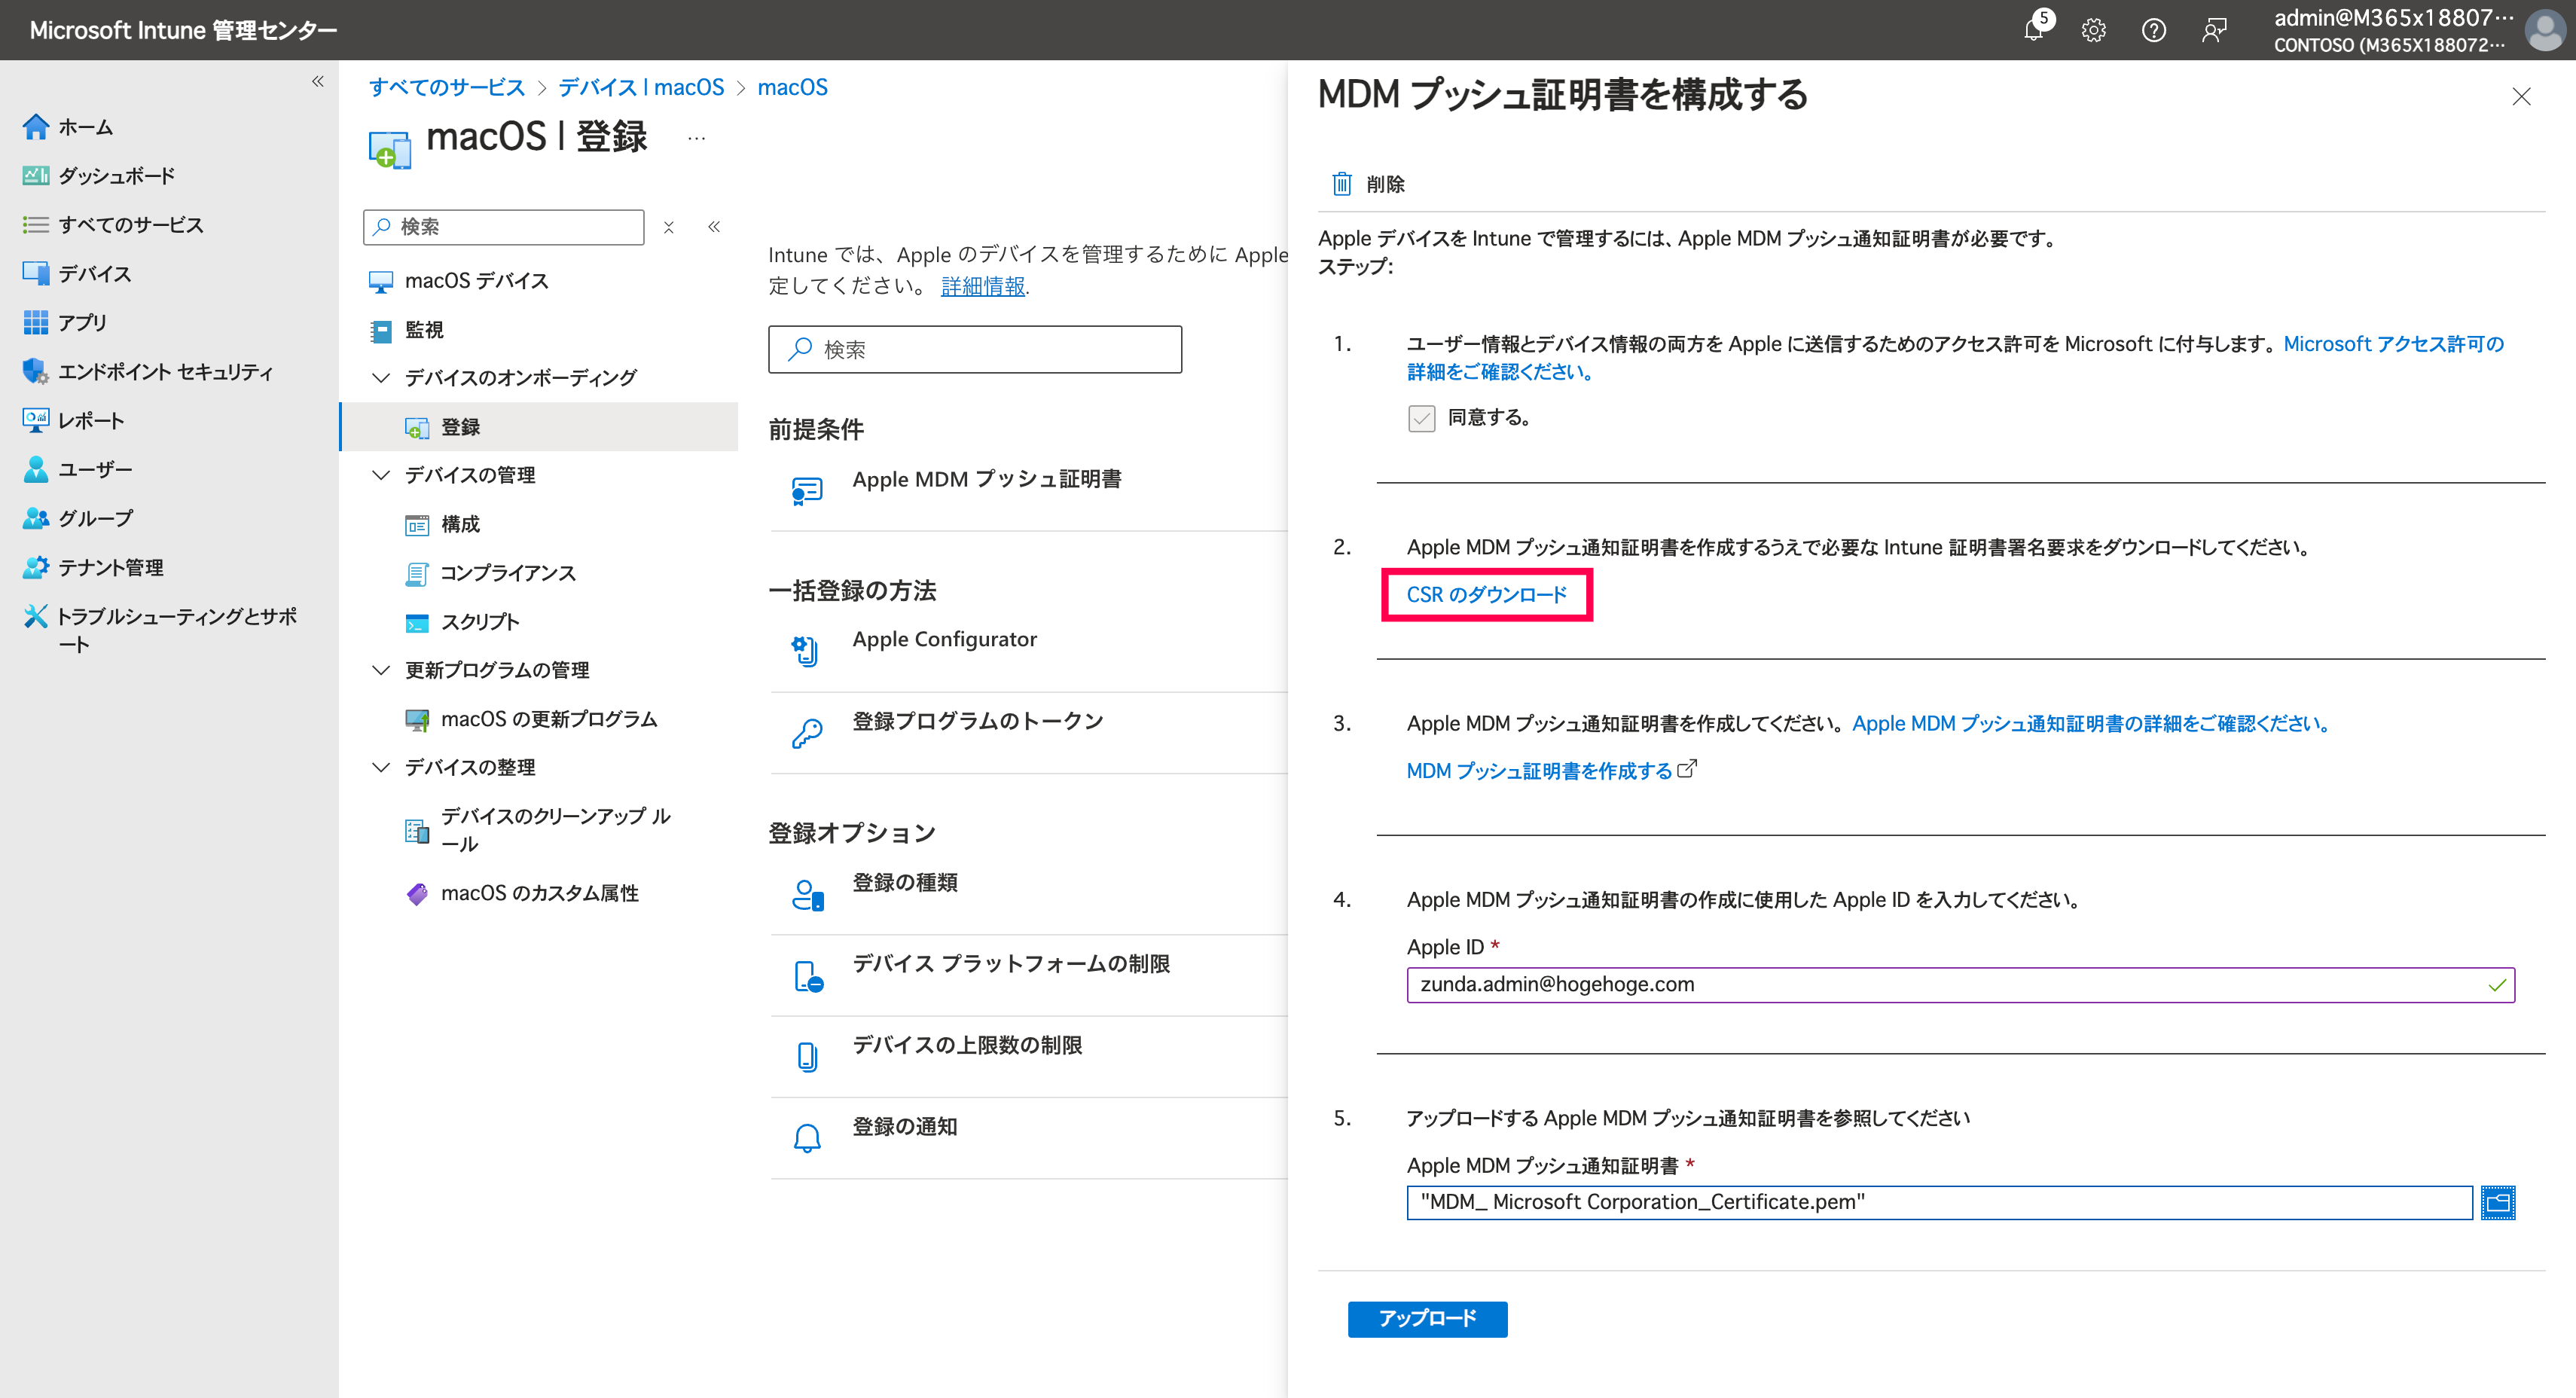Click the アップロード button
The image size is (2576, 1398).
point(1427,1319)
